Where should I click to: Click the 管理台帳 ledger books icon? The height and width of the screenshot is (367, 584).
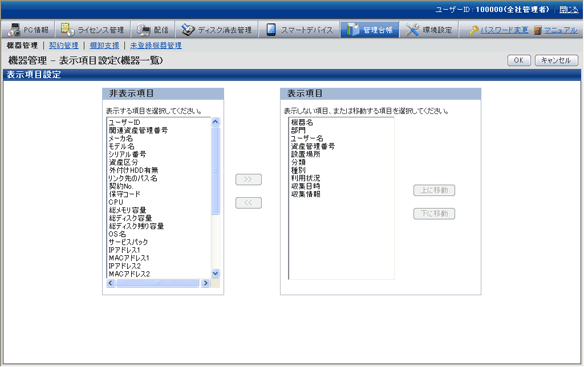click(352, 29)
